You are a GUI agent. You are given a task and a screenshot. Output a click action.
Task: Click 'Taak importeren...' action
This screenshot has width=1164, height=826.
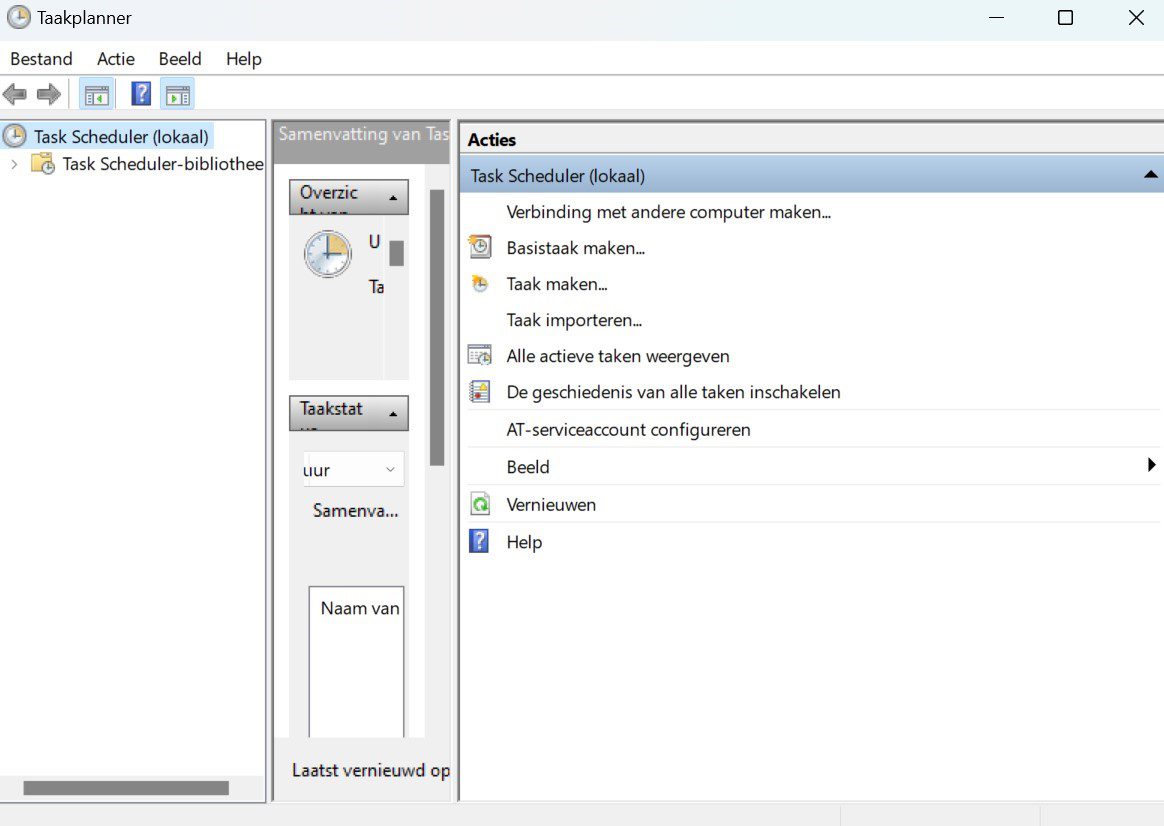pos(573,320)
